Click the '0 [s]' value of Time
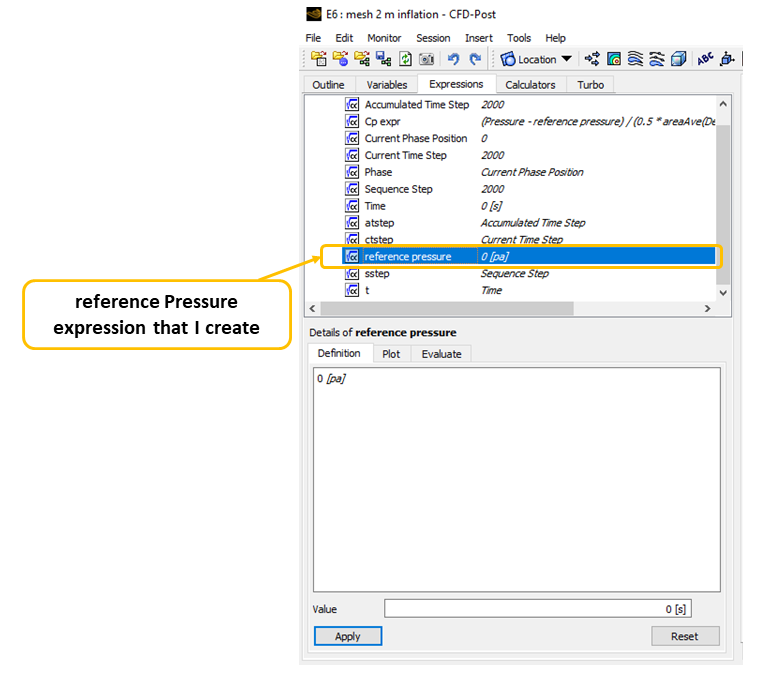The image size is (763, 688). click(491, 206)
